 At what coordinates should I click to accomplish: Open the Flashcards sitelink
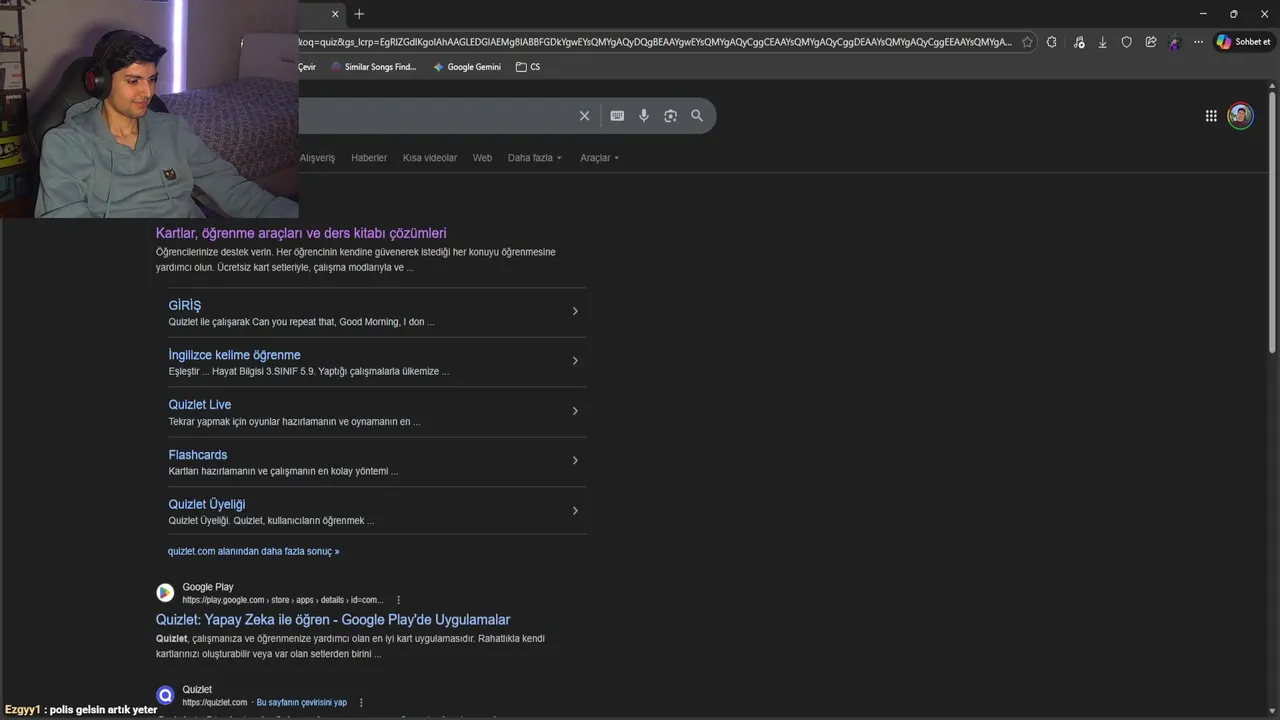[x=198, y=455]
